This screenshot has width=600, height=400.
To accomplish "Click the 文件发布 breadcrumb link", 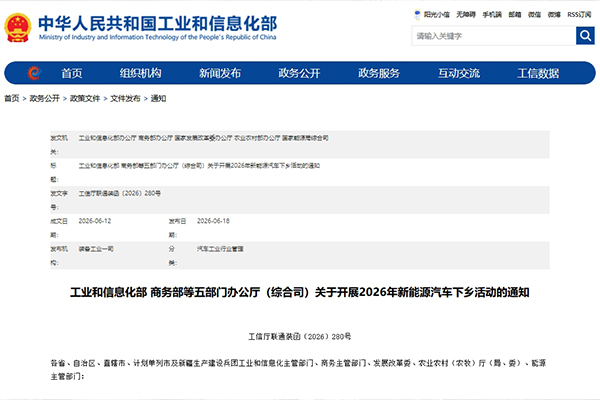I will 125,98.
